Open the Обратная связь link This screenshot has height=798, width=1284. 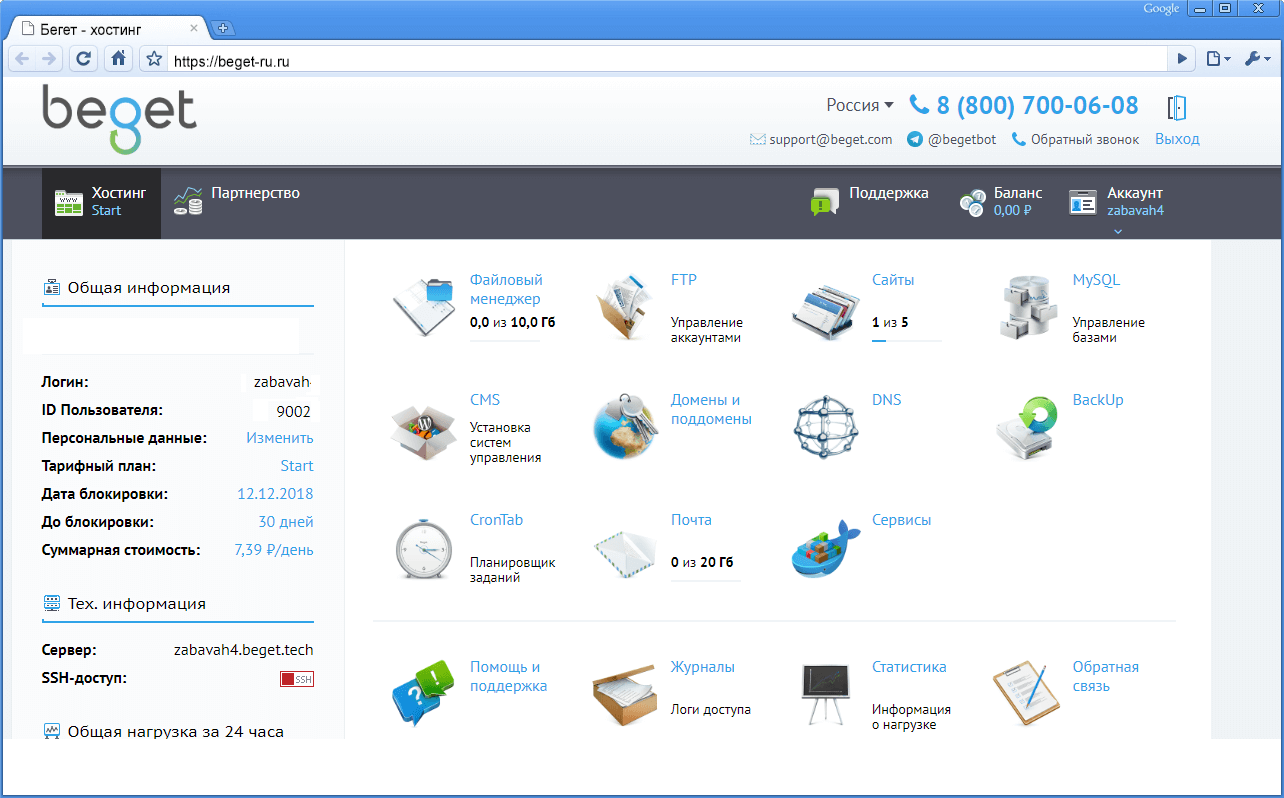pyautogui.click(x=1106, y=677)
